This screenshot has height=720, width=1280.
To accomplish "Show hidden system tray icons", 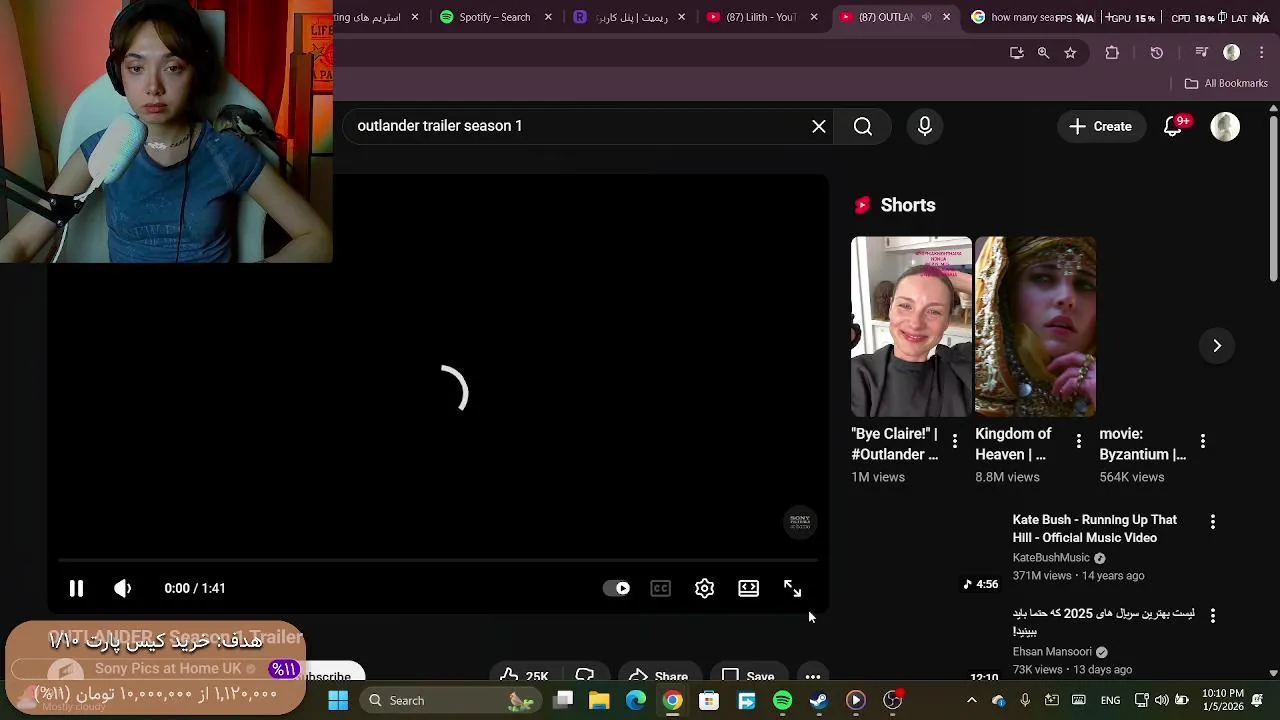I will point(972,700).
